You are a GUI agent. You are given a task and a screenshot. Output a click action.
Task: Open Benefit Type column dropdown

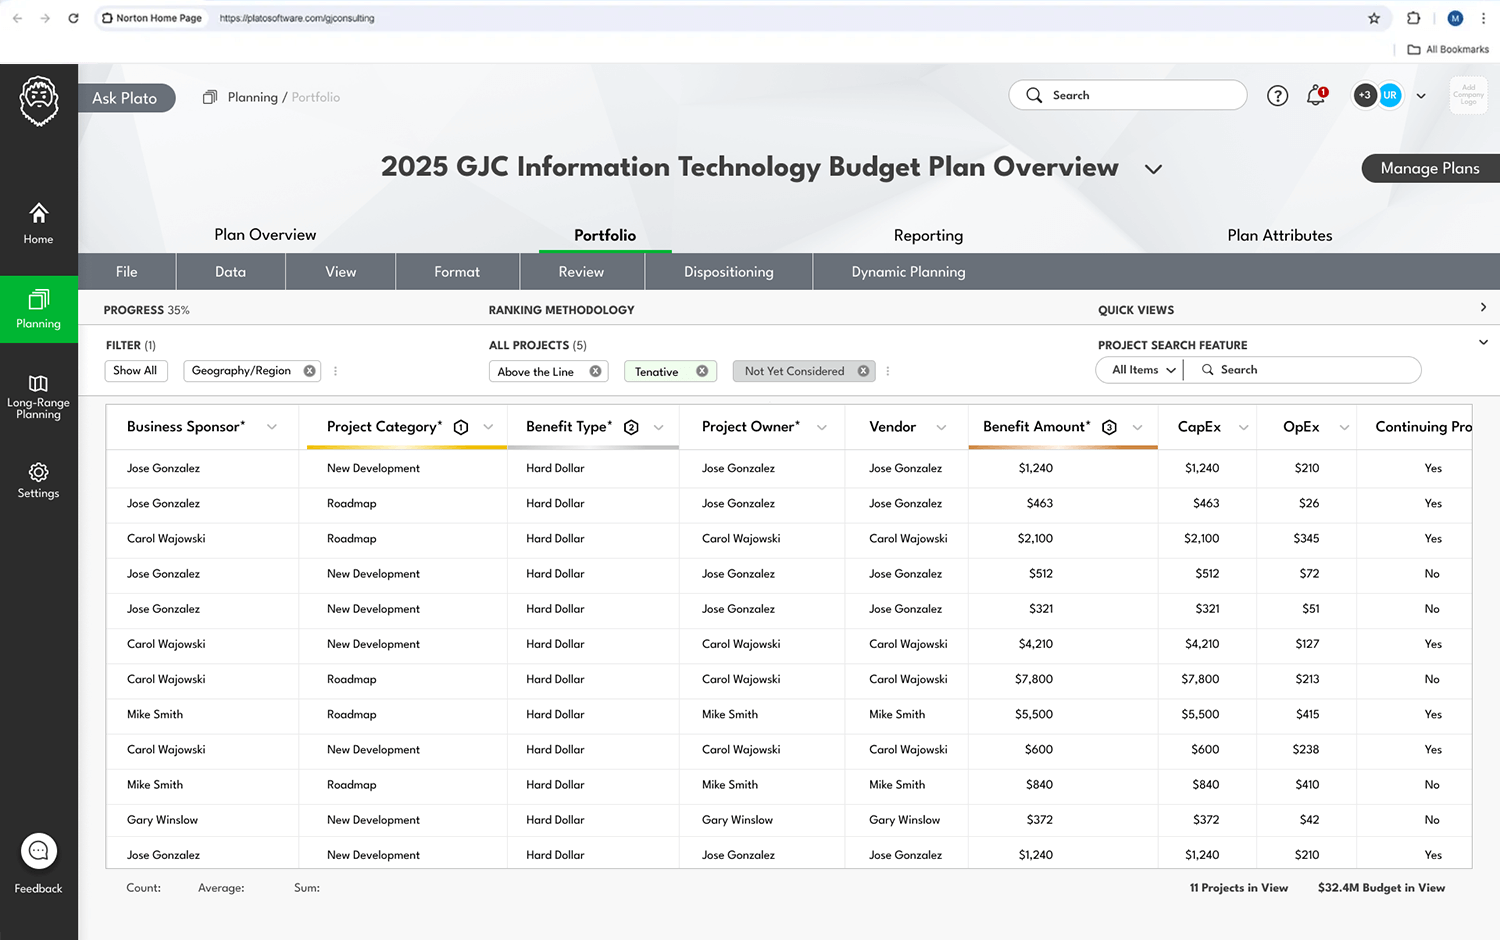[x=659, y=427]
